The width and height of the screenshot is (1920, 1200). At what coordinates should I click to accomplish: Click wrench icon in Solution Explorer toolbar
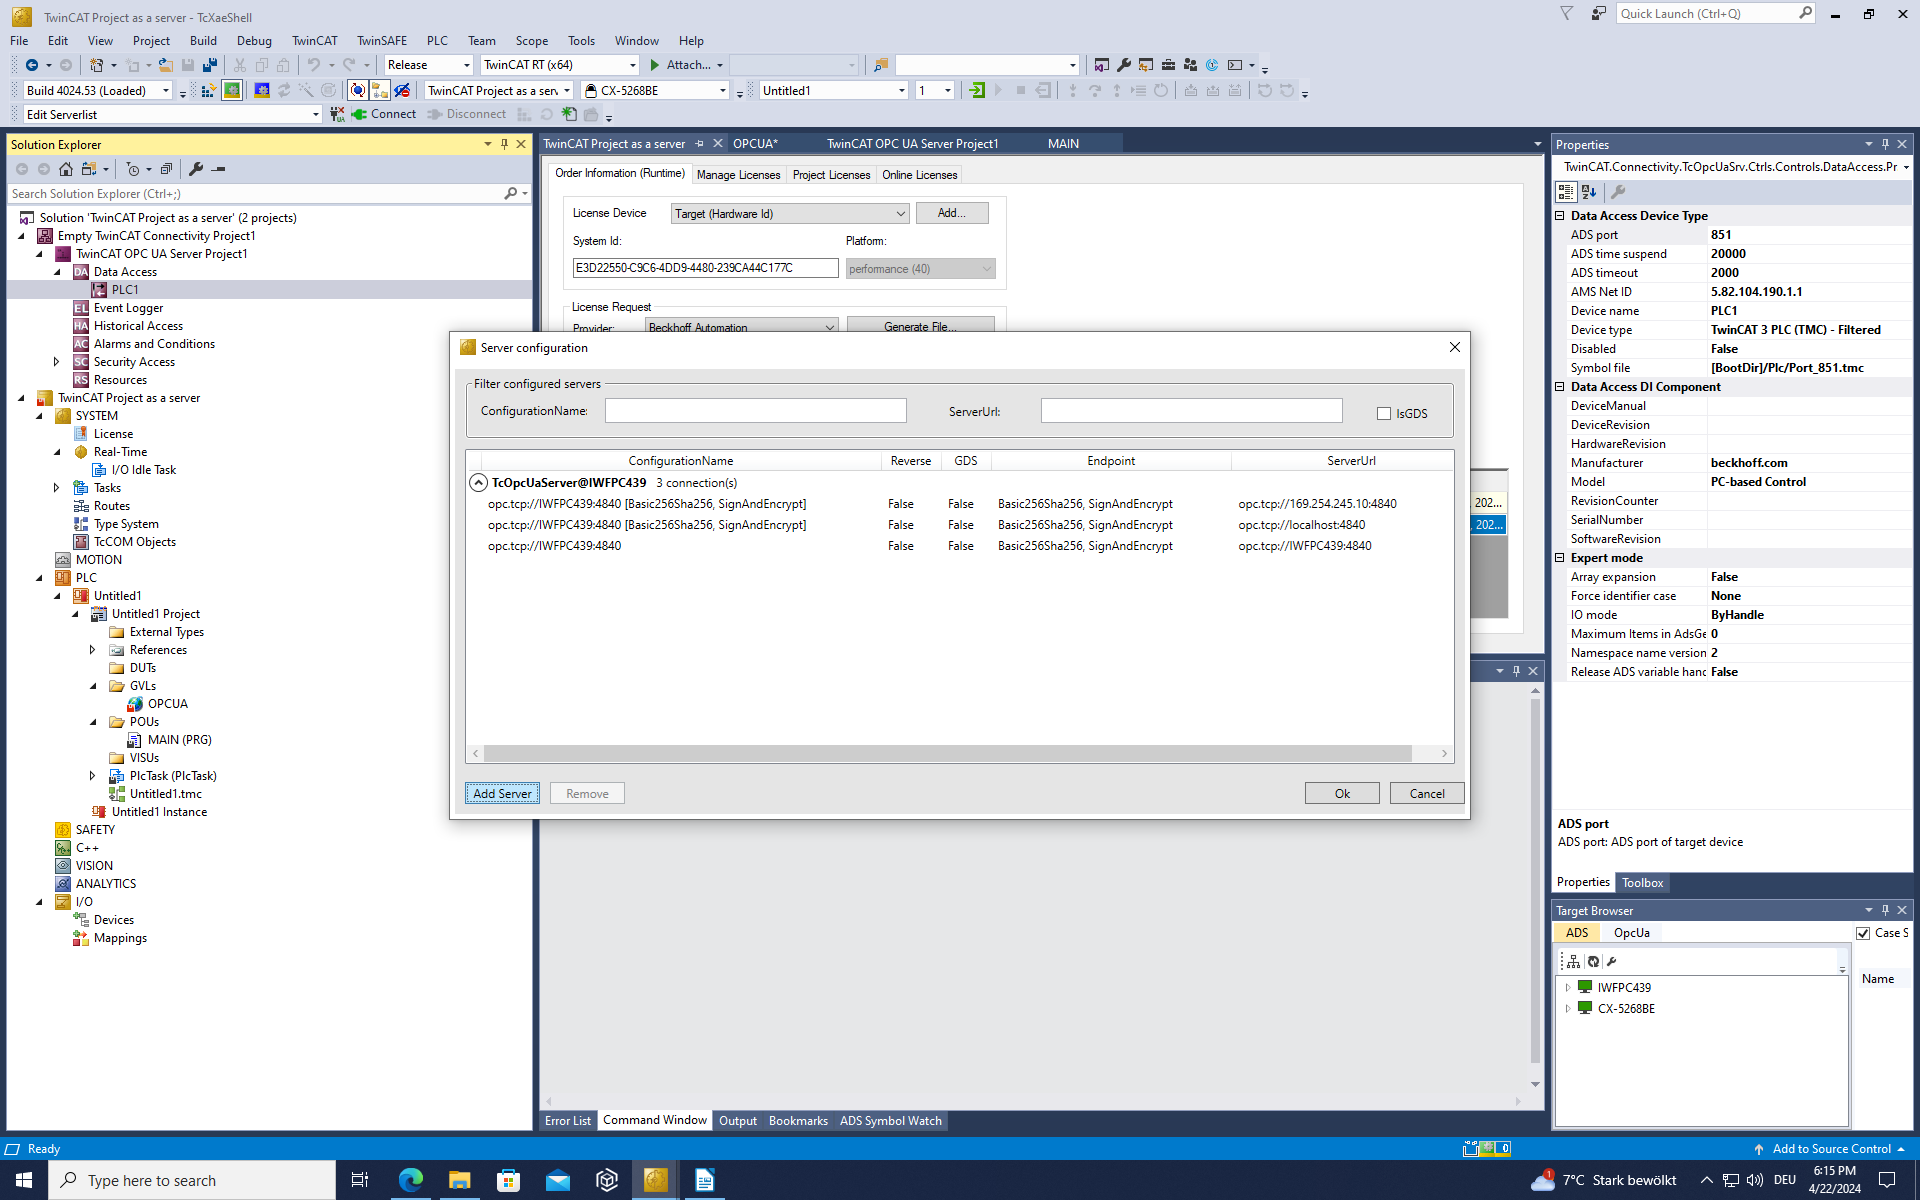pyautogui.click(x=196, y=169)
